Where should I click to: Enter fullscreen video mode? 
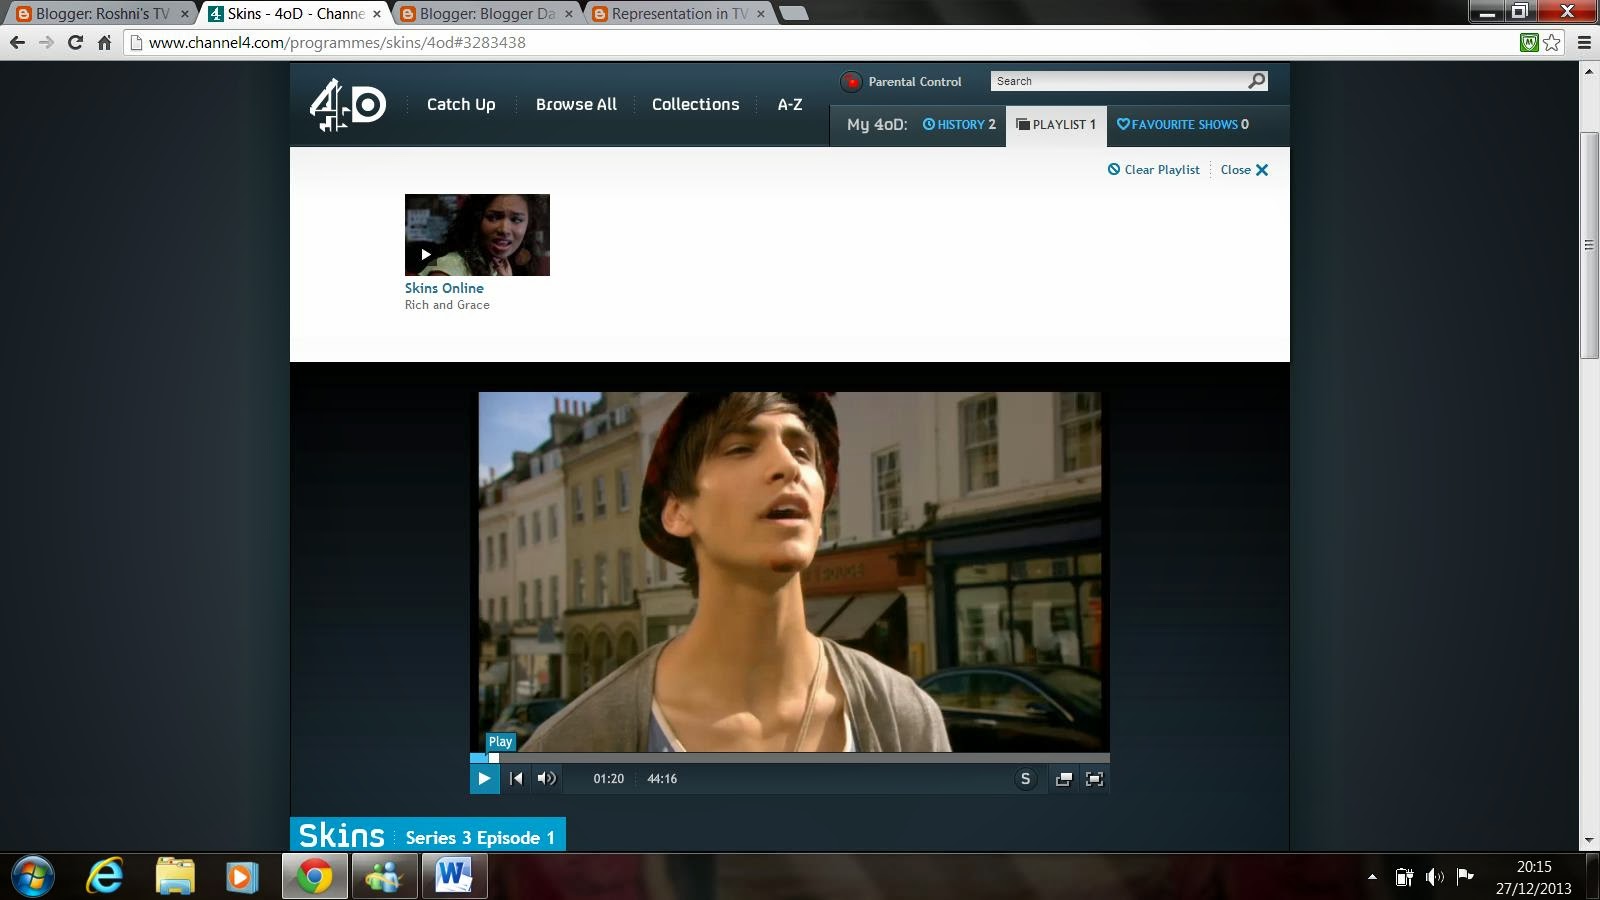[1095, 779]
